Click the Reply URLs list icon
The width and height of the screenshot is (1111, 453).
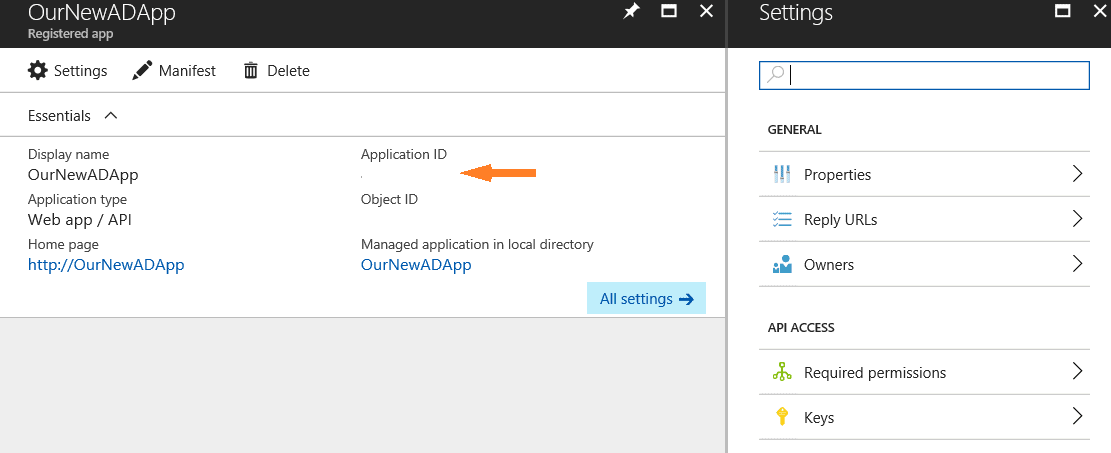click(x=782, y=220)
